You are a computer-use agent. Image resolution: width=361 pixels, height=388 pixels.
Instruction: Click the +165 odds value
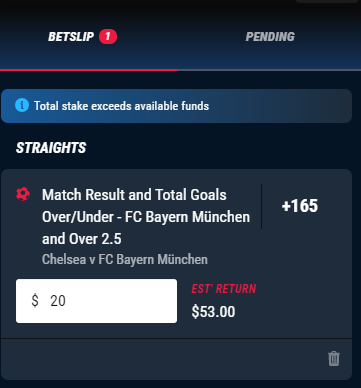coord(300,206)
